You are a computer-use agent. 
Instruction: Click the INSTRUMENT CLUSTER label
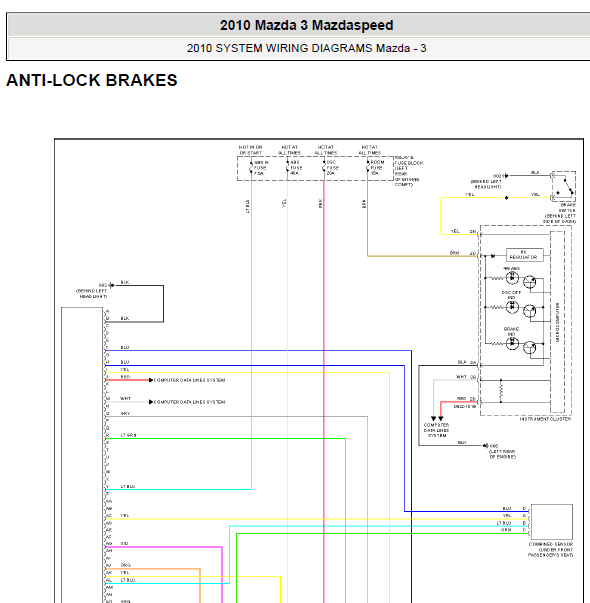click(x=545, y=419)
